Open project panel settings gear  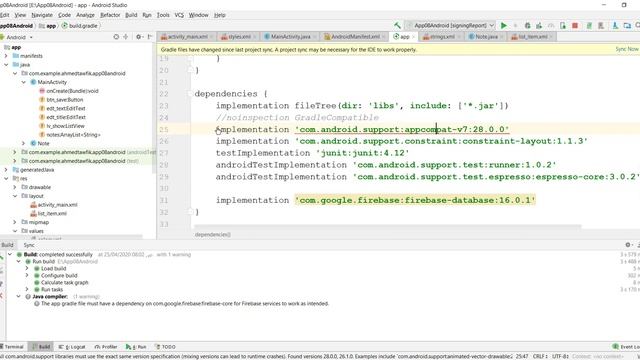click(x=139, y=37)
